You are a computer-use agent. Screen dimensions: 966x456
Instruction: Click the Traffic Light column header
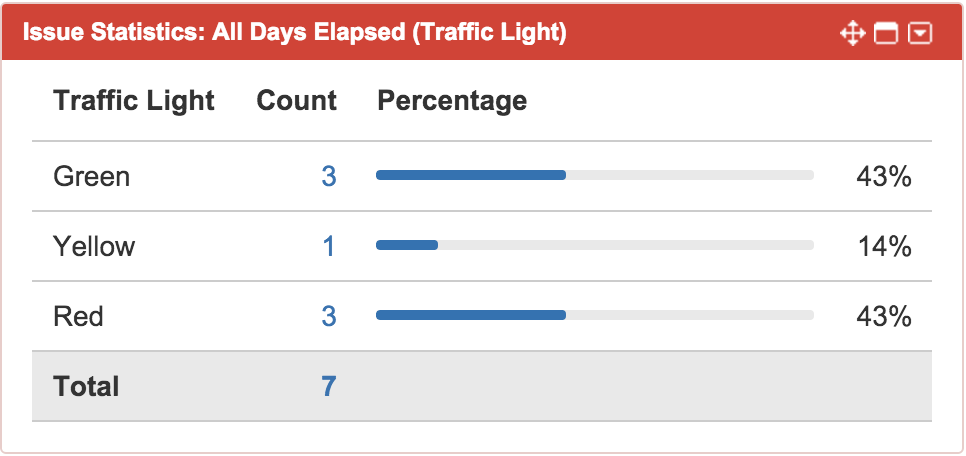click(x=134, y=101)
